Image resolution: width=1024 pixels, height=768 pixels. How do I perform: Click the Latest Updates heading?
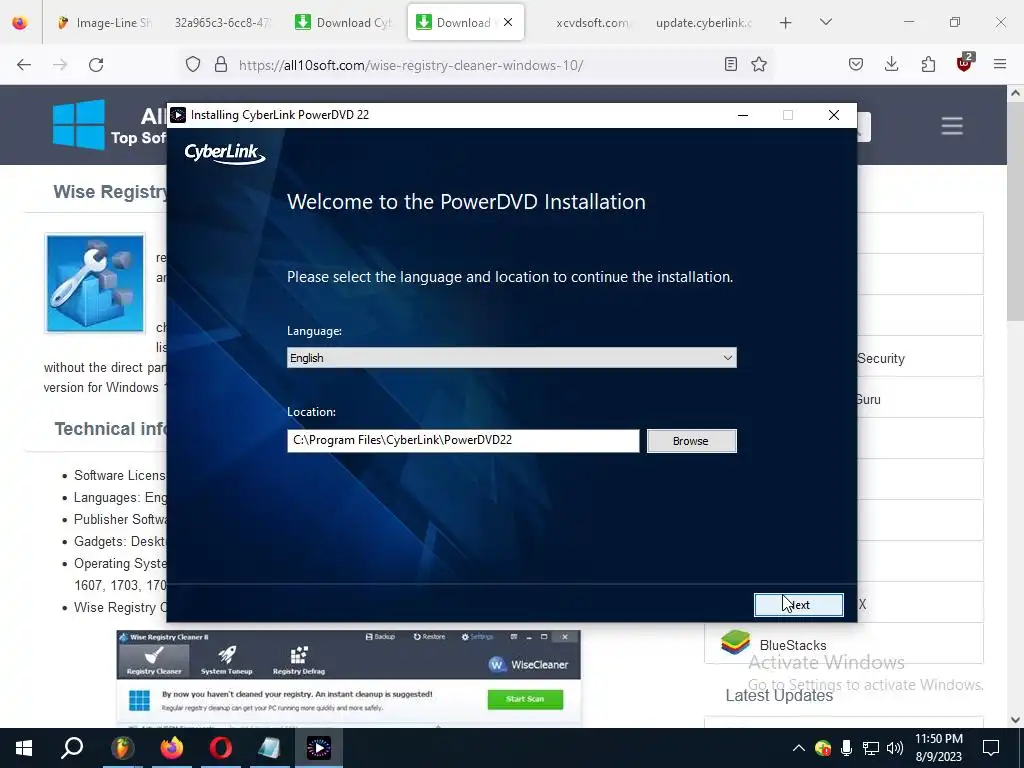pos(779,696)
